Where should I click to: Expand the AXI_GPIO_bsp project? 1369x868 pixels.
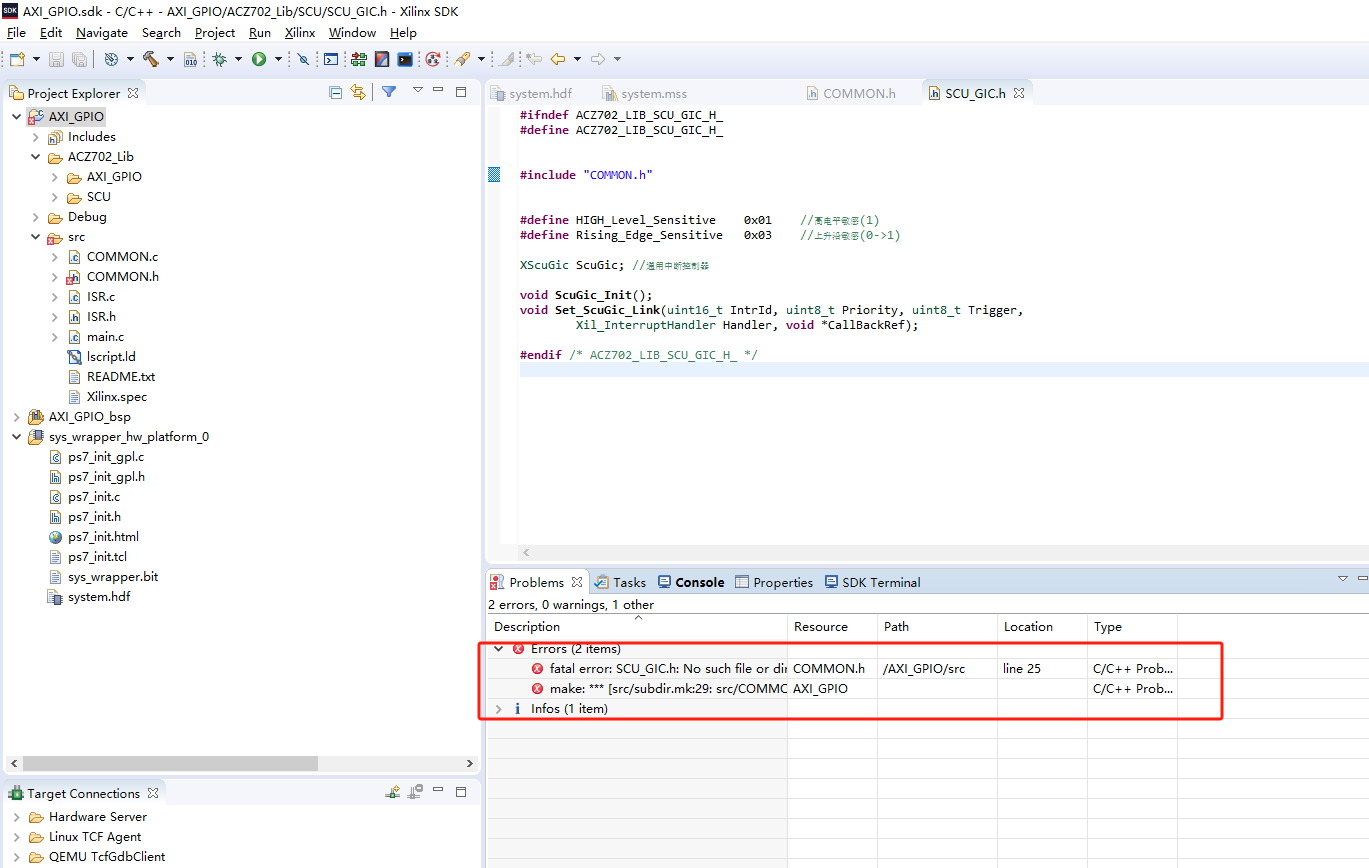pos(17,417)
